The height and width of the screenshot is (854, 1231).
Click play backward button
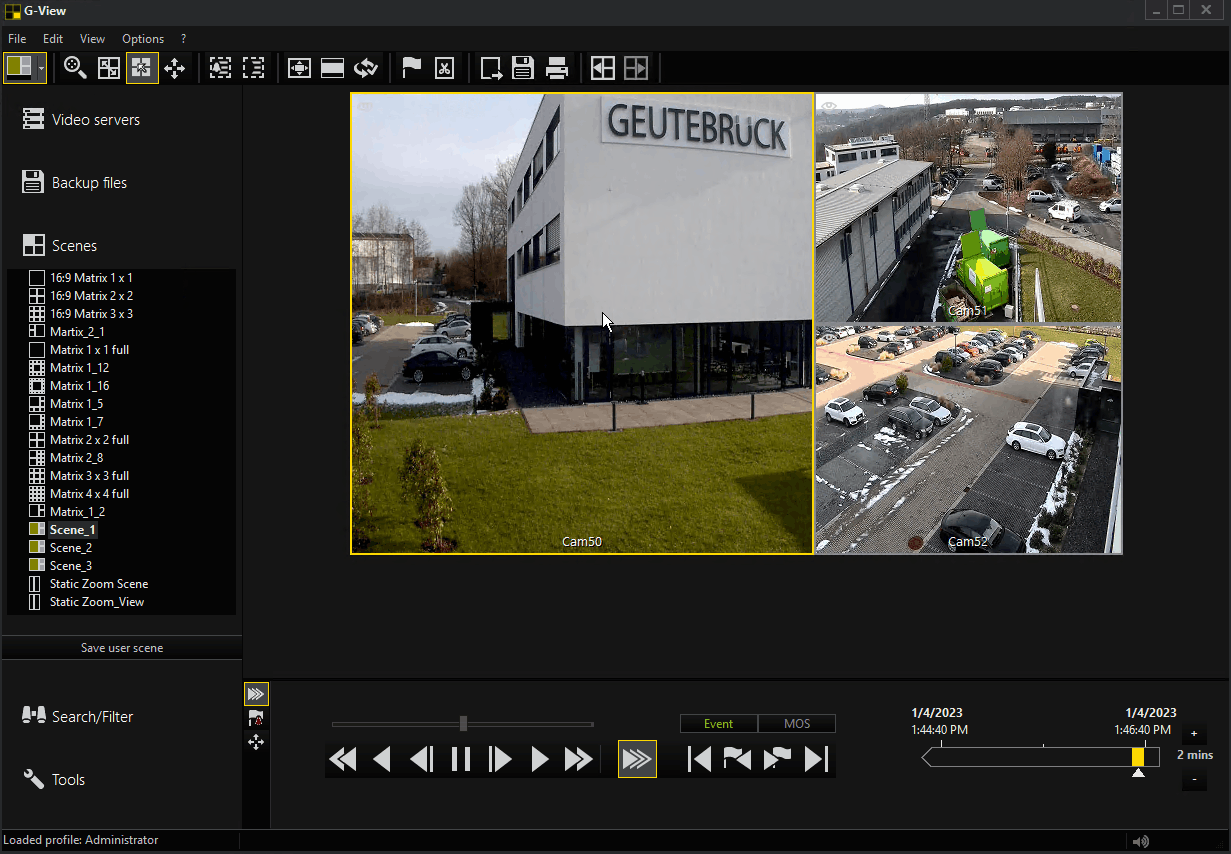(x=382, y=760)
